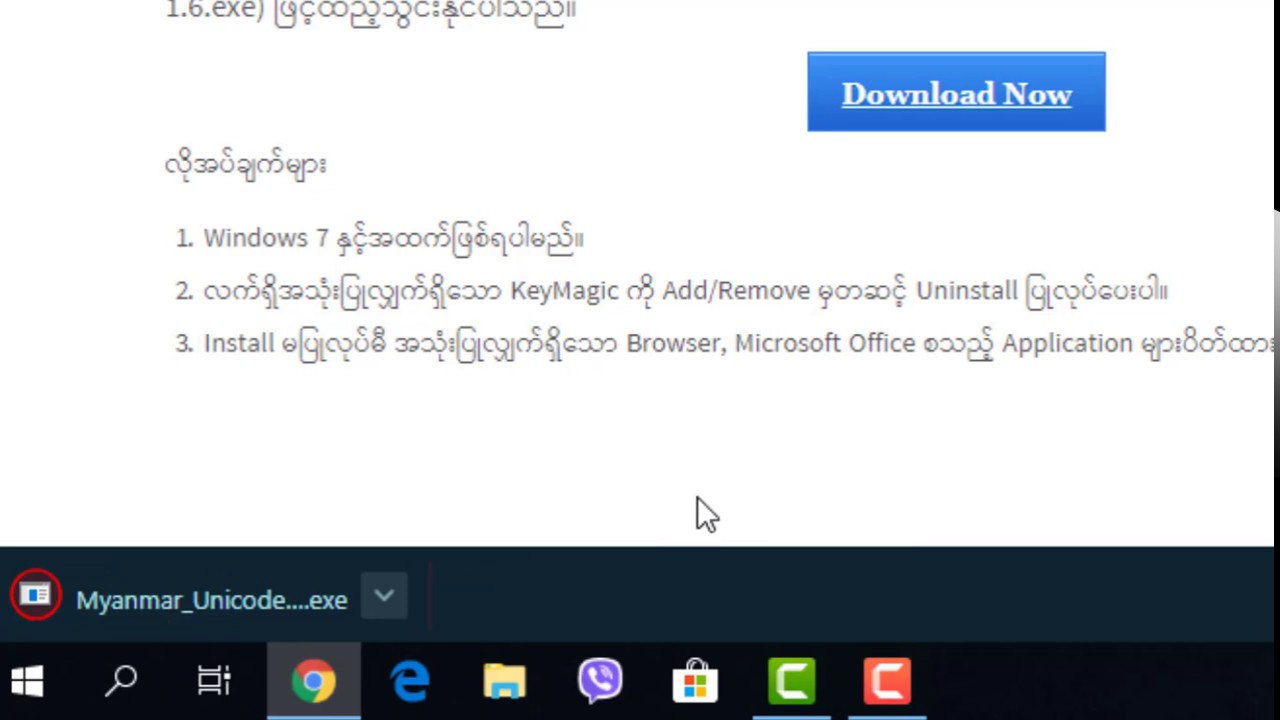The width and height of the screenshot is (1280, 720).
Task: Click requirement line mentioning KeyMagic Uninstall
Action: point(685,291)
